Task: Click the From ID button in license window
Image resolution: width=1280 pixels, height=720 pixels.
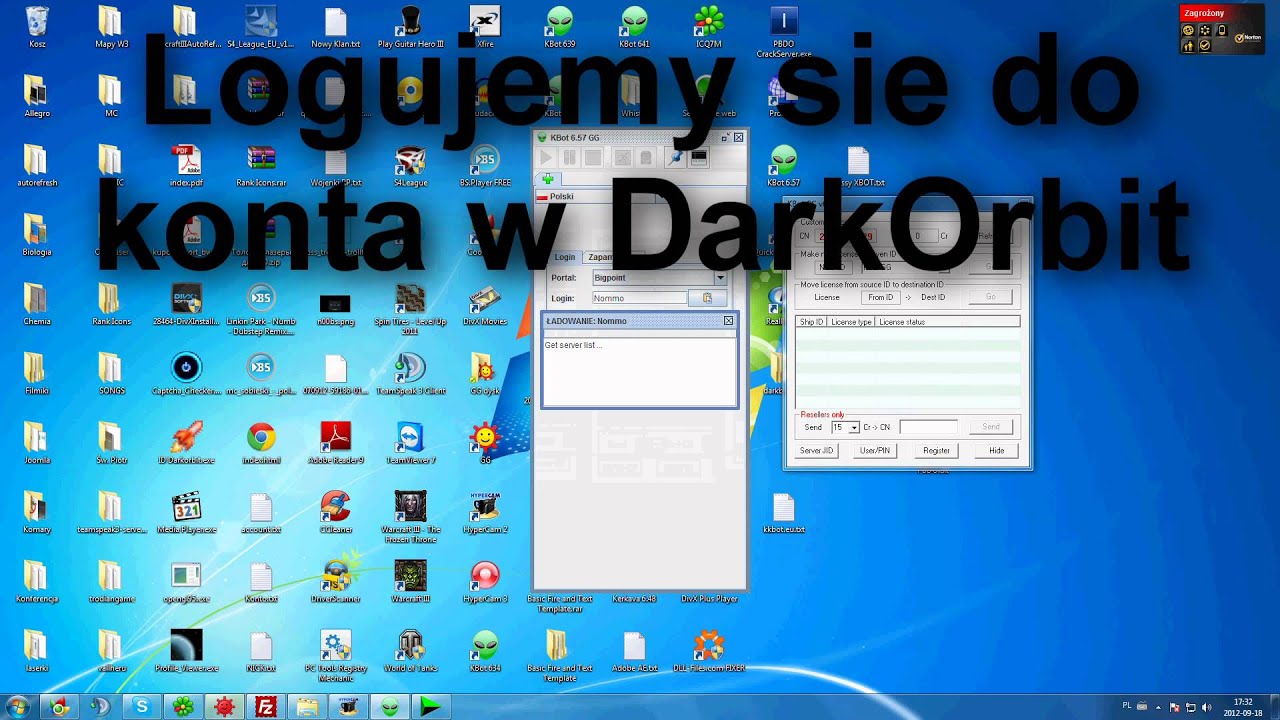Action: click(x=880, y=297)
